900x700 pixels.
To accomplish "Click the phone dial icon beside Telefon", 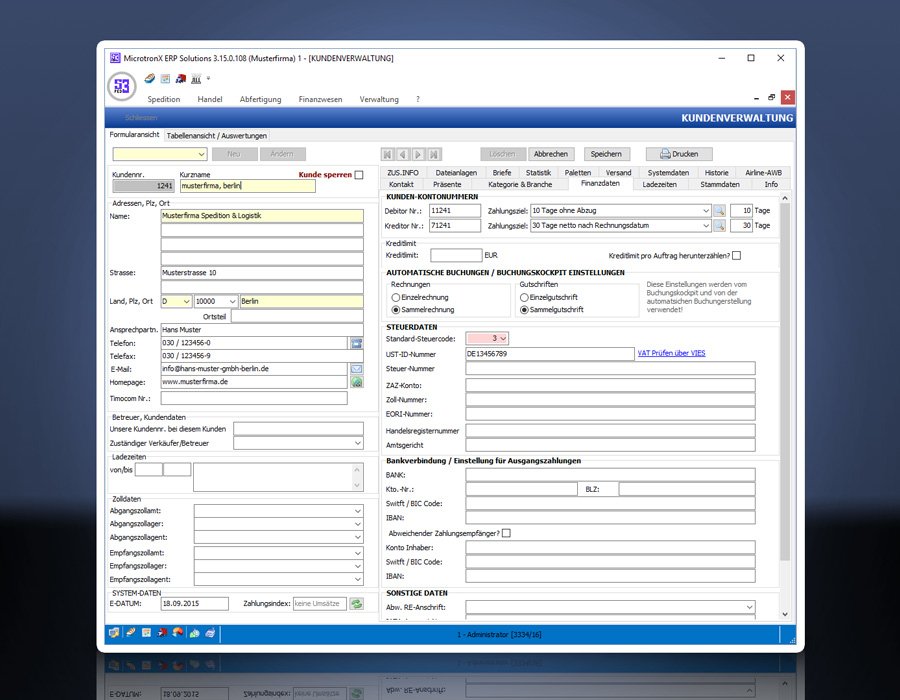I will click(356, 343).
